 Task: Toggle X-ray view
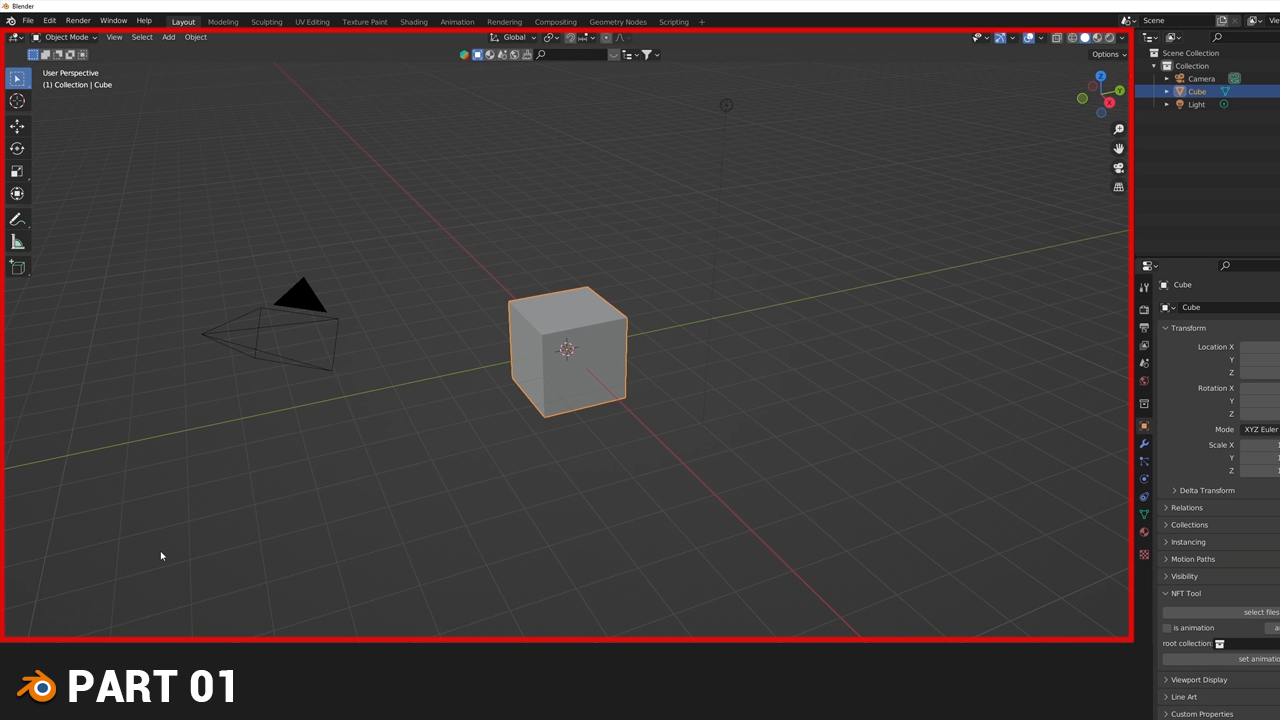1056,38
